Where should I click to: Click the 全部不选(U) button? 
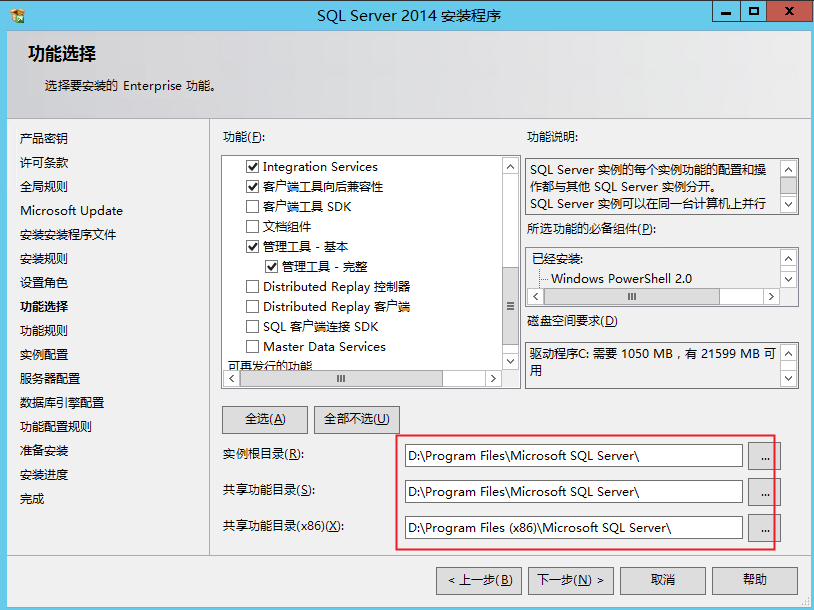[x=357, y=419]
